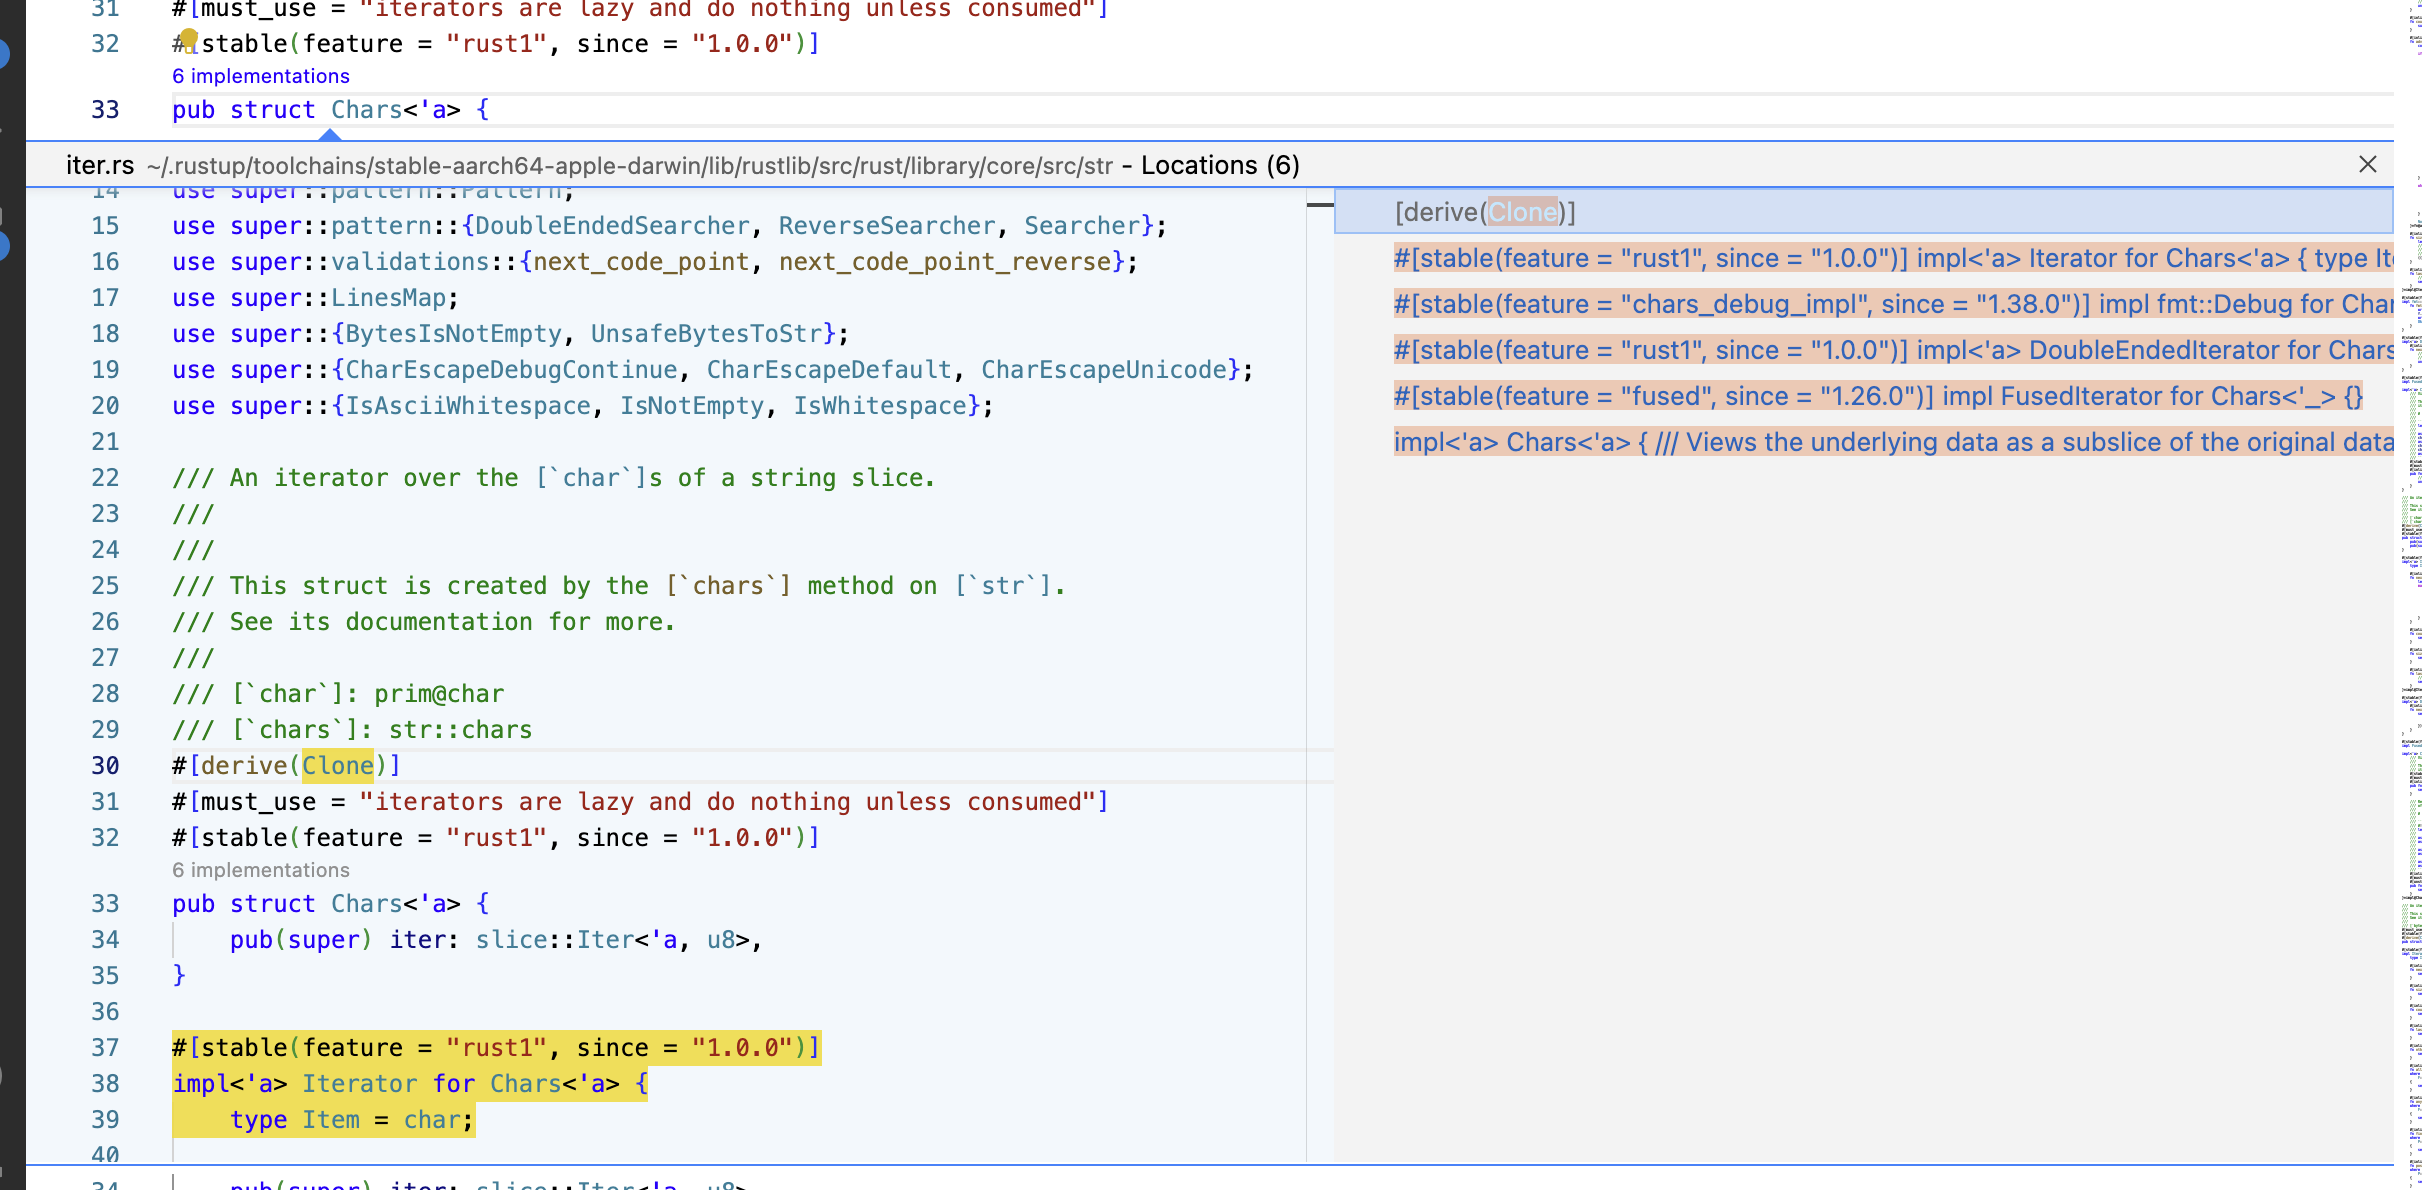Viewport: 2422px width, 1190px height.
Task: Click 'CharEscapeUnicode' on line 19
Action: point(1104,370)
